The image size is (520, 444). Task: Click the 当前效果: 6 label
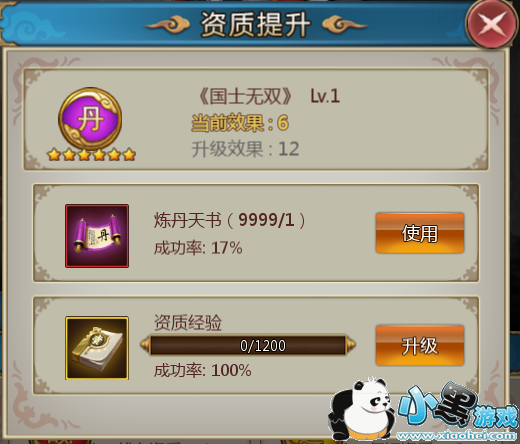240,123
